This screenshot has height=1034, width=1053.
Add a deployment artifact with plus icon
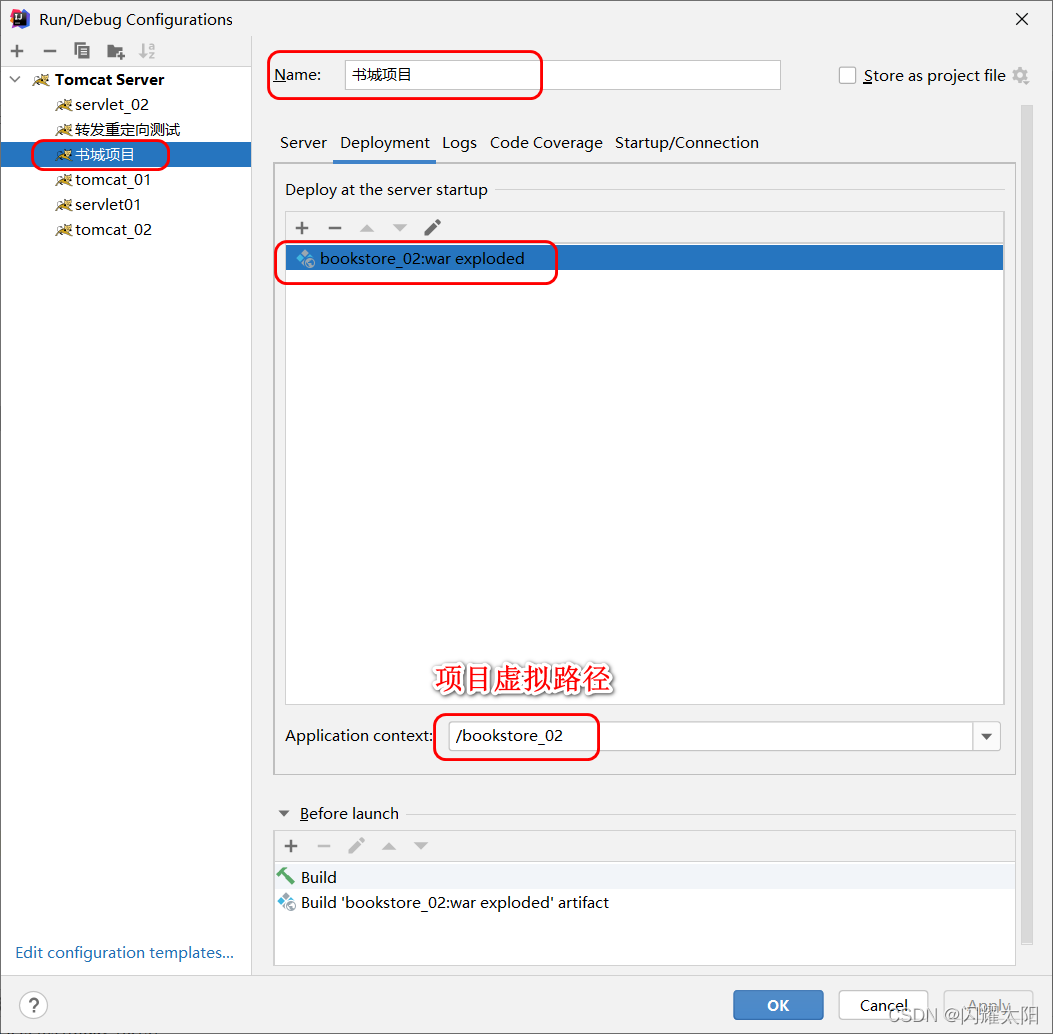(x=302, y=228)
